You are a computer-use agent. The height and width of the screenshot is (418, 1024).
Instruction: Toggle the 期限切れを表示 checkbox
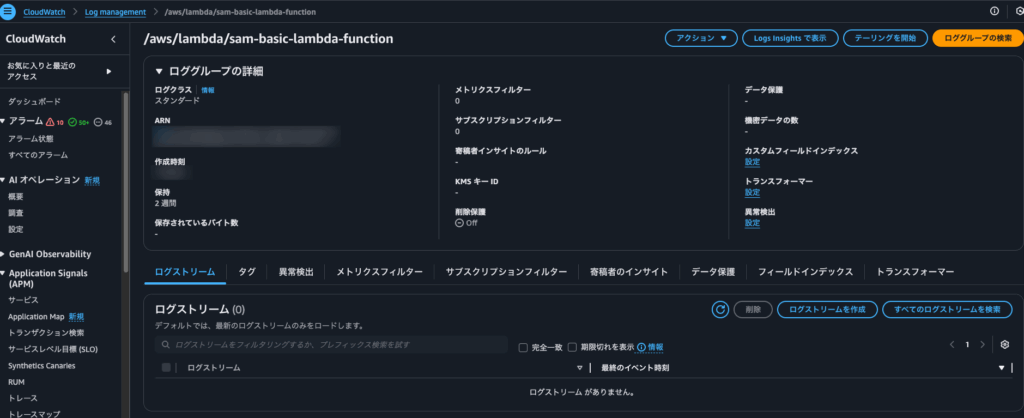[x=572, y=347]
